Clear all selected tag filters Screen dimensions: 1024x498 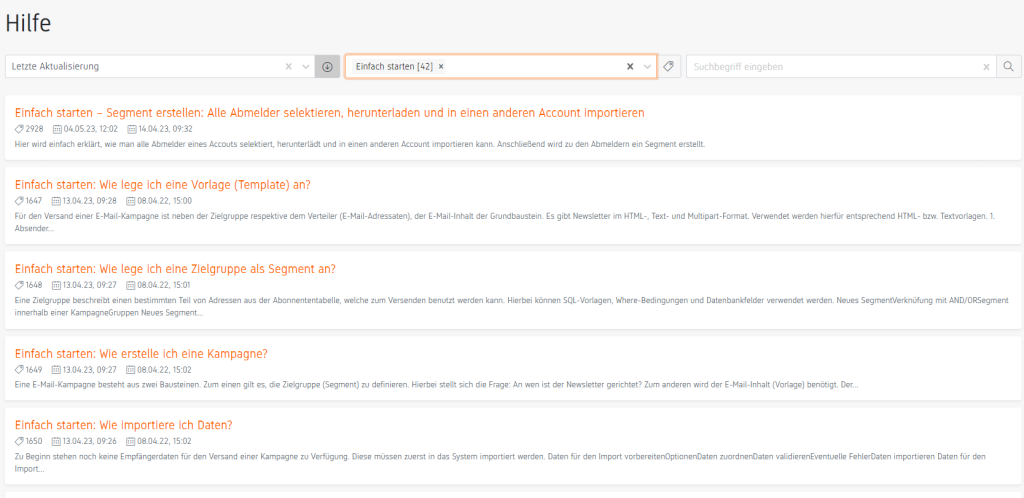point(630,67)
